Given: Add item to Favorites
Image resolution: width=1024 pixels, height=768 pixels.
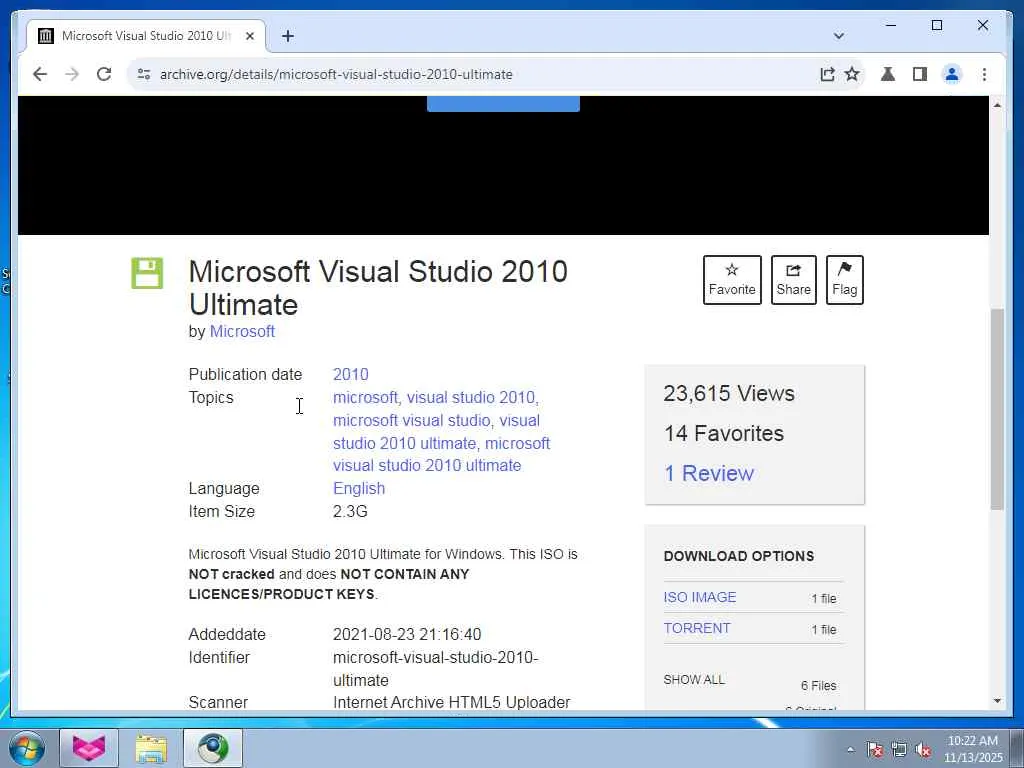Looking at the screenshot, I should pos(732,280).
